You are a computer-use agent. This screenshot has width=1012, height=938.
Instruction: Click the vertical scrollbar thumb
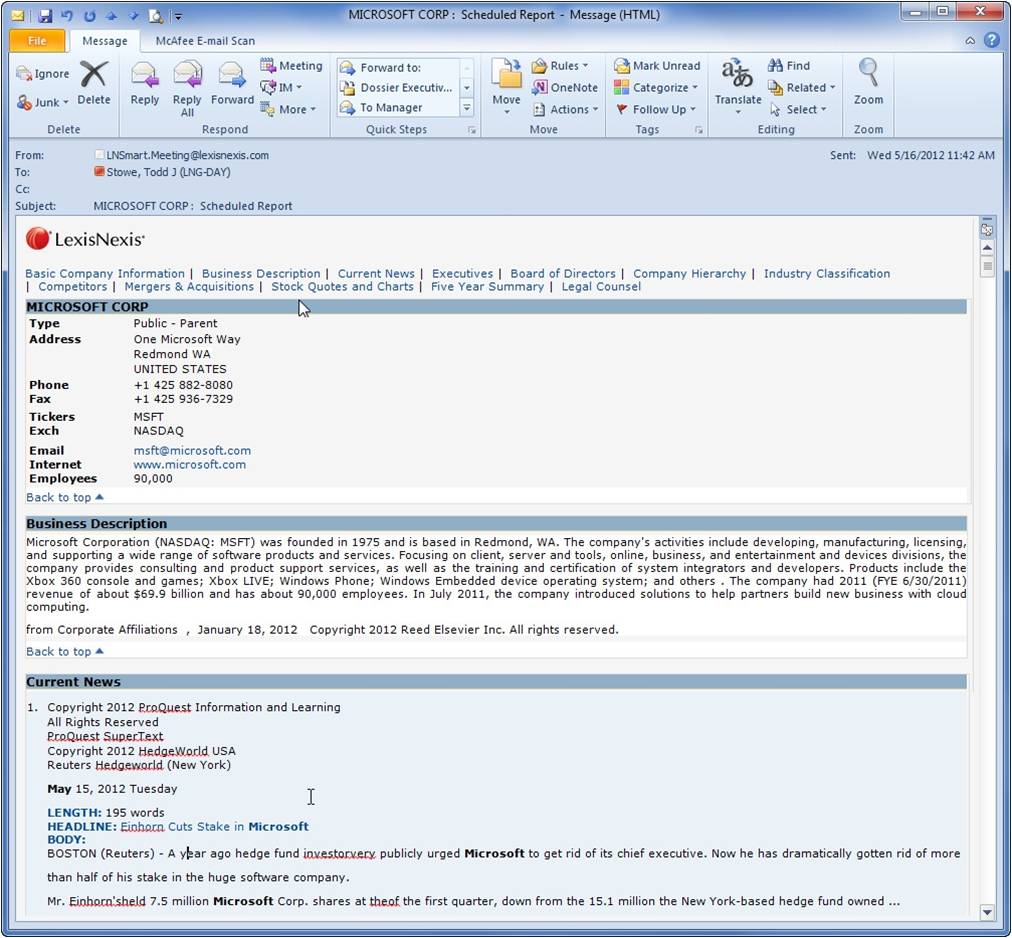(x=987, y=266)
